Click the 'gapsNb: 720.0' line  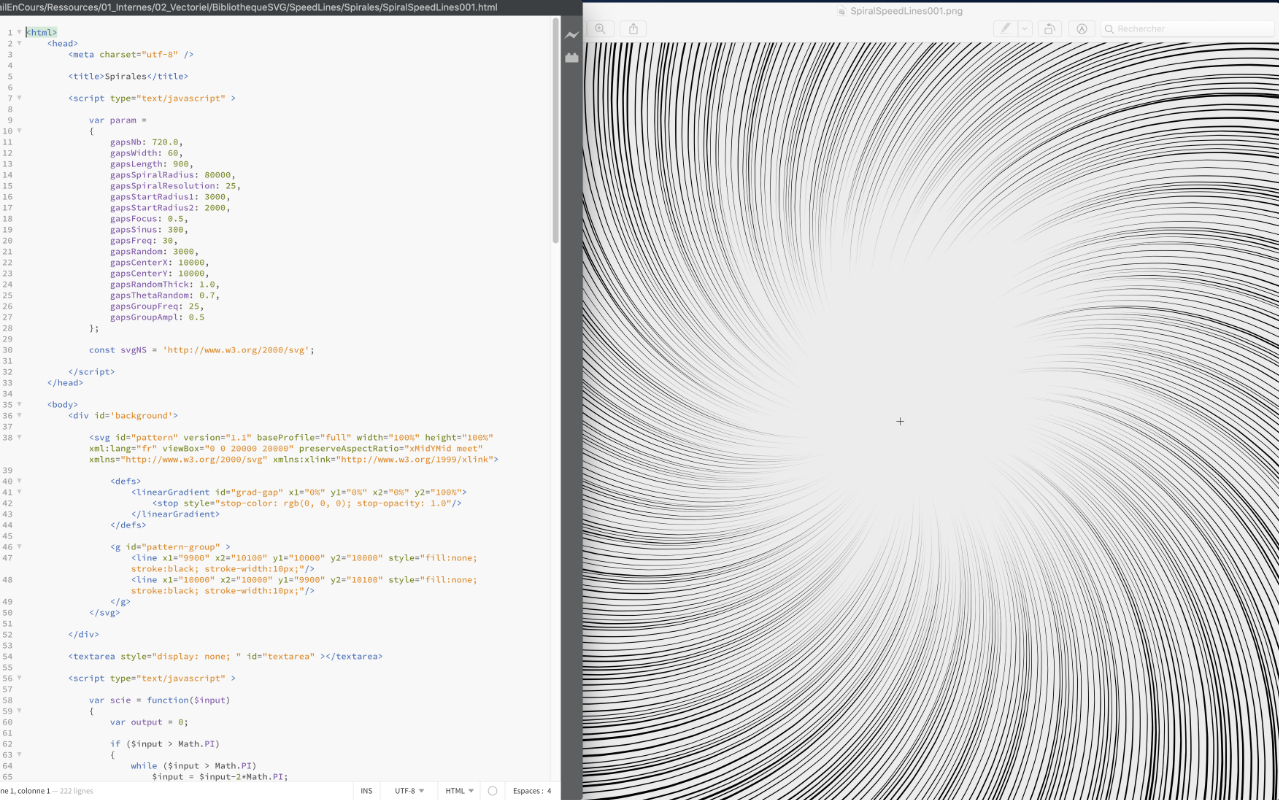[147, 142]
